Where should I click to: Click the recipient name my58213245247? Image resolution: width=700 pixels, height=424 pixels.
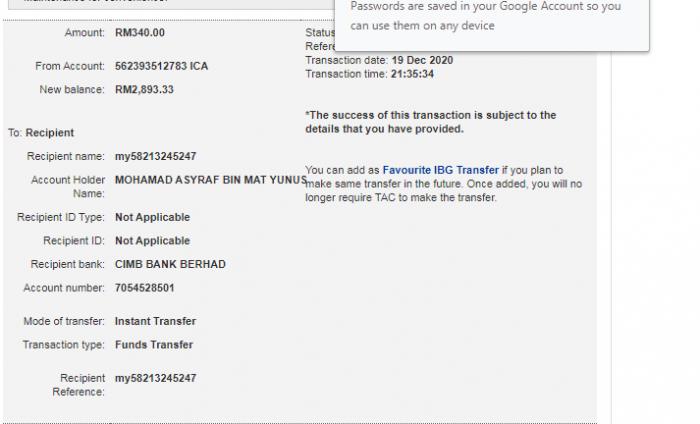click(x=155, y=156)
